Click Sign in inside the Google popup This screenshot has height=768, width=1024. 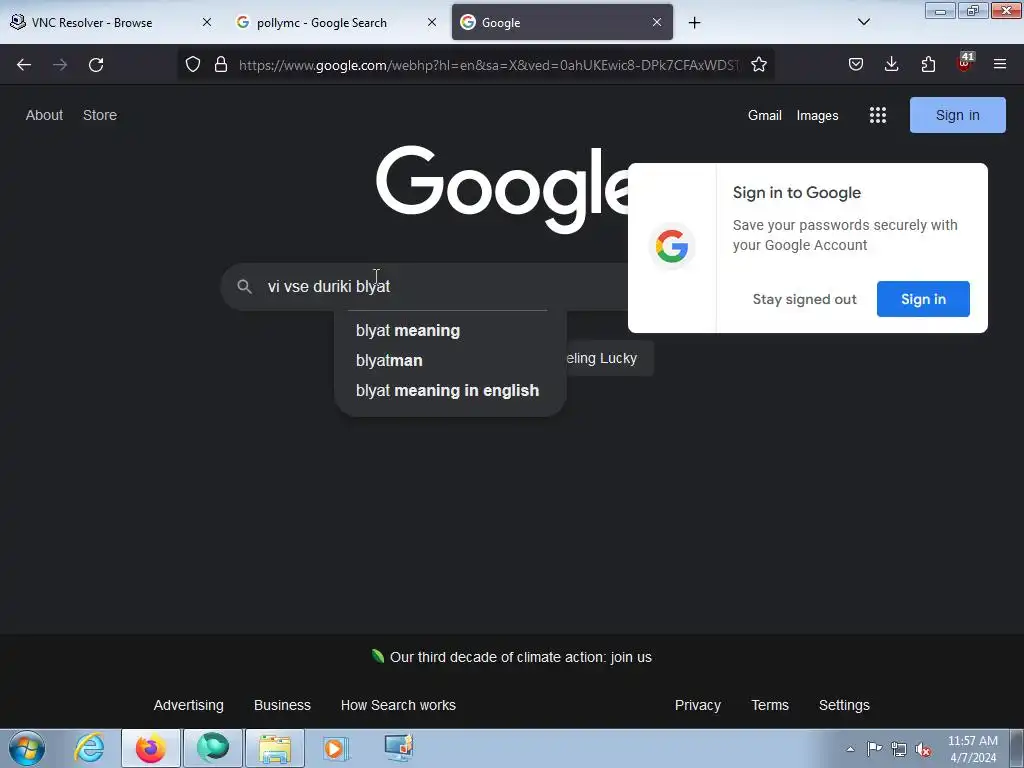923,299
